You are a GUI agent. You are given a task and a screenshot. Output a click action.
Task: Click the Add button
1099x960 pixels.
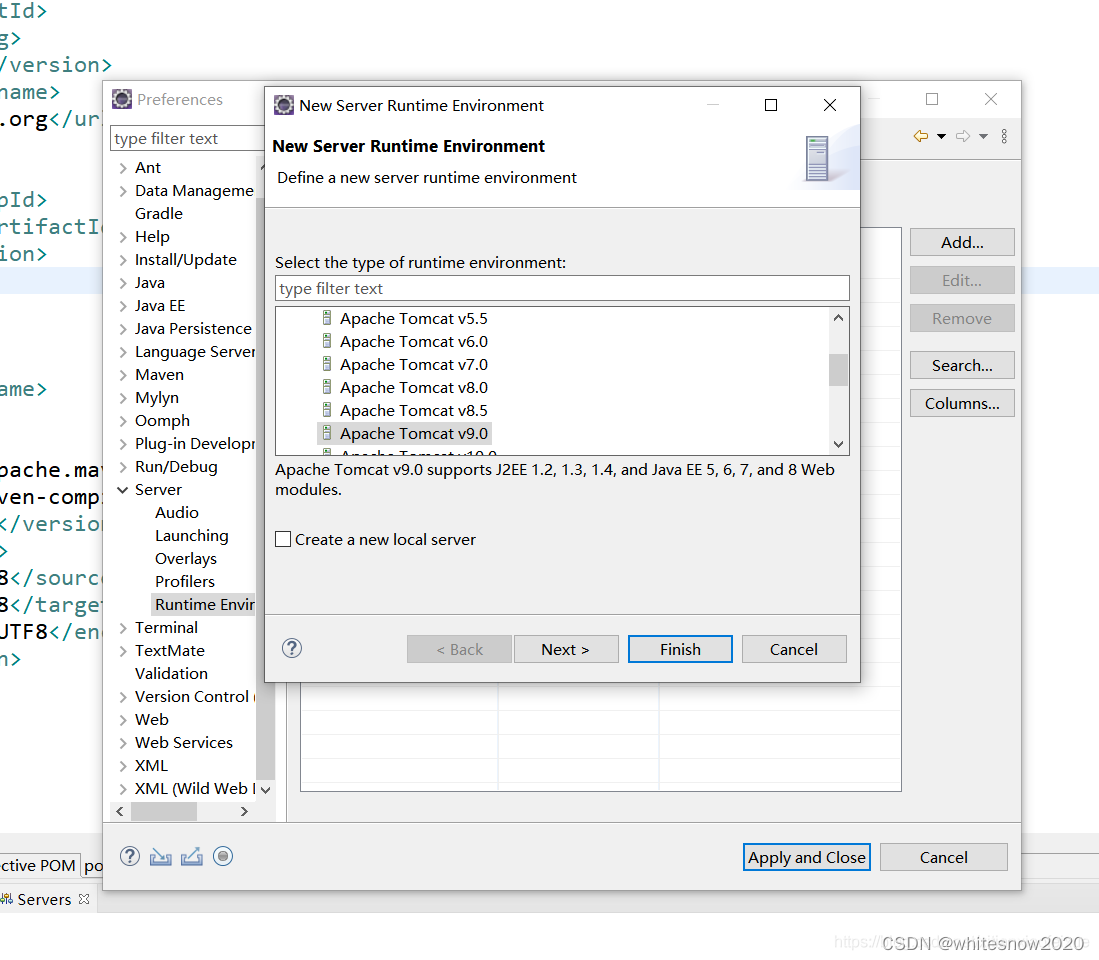[x=961, y=241]
